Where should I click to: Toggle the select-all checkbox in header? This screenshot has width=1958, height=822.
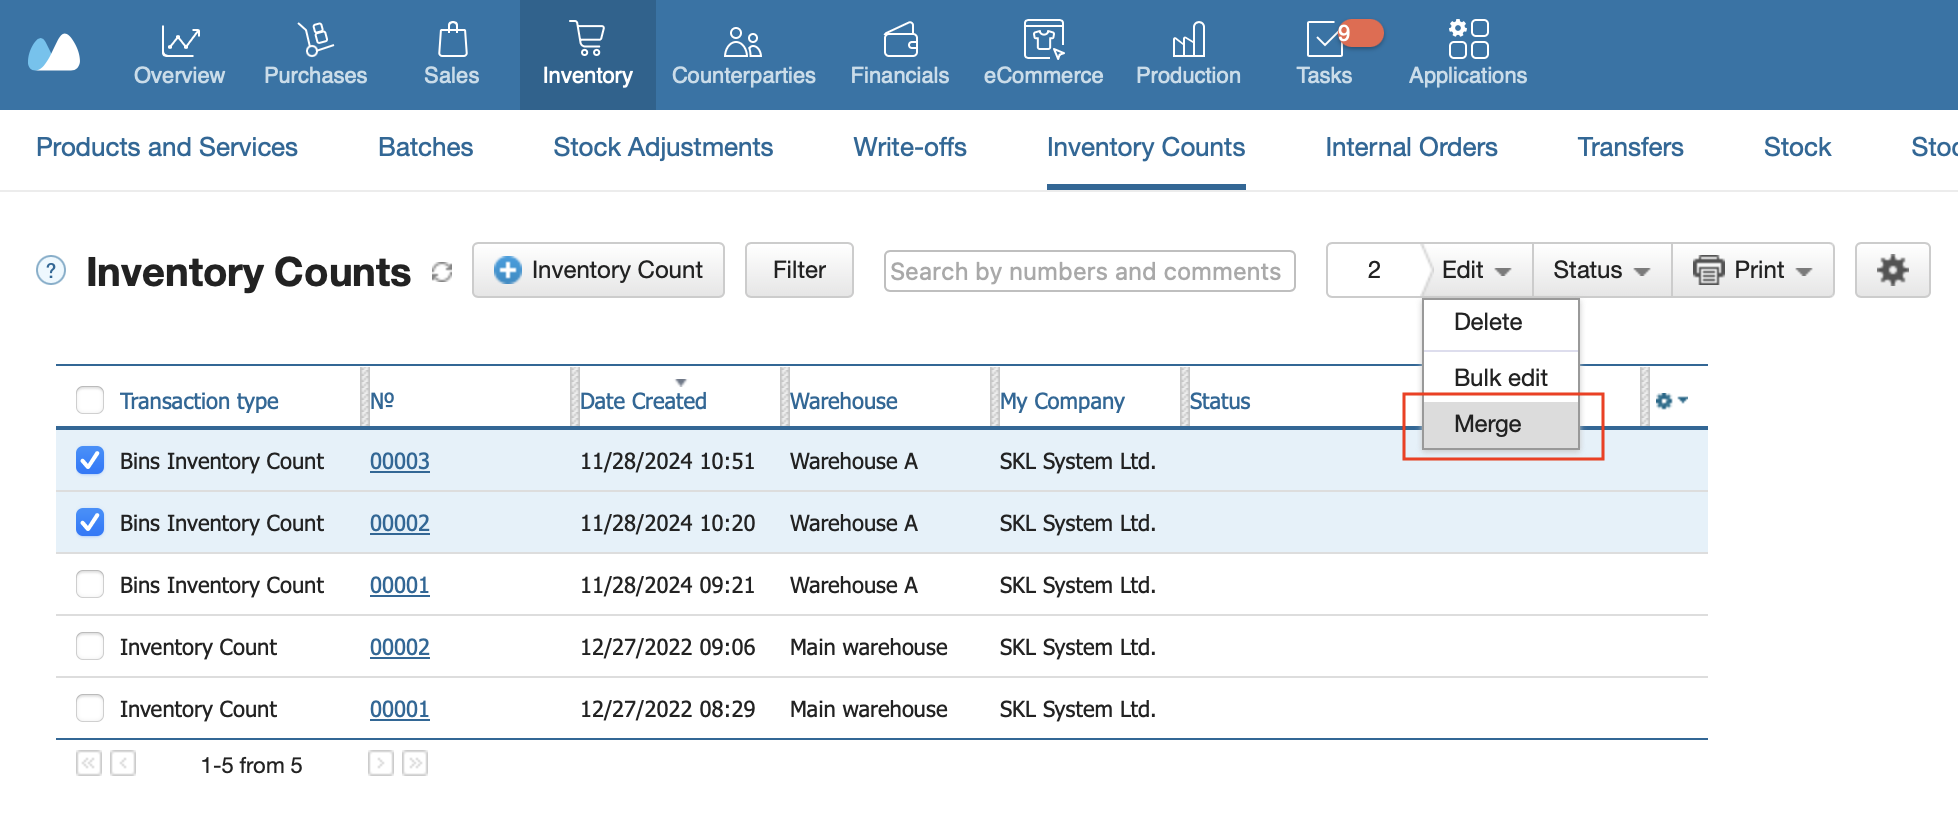tap(90, 400)
